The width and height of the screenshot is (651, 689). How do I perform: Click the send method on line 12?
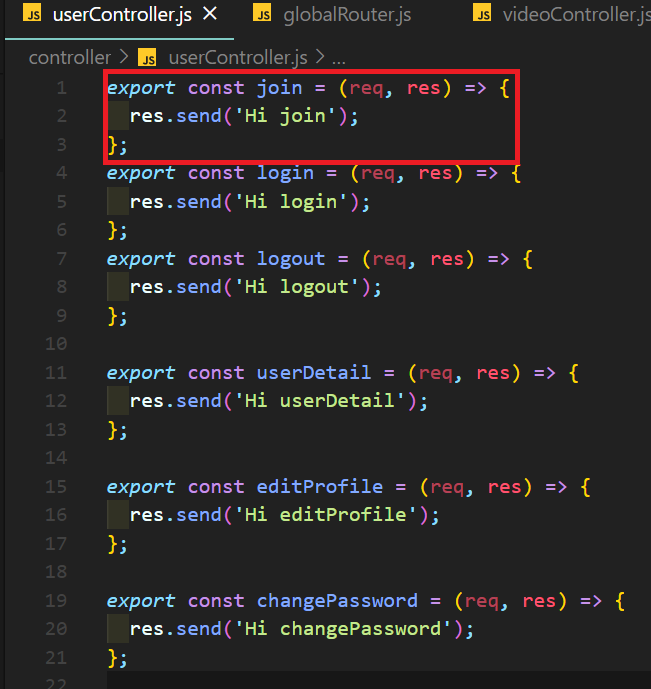[x=199, y=401]
